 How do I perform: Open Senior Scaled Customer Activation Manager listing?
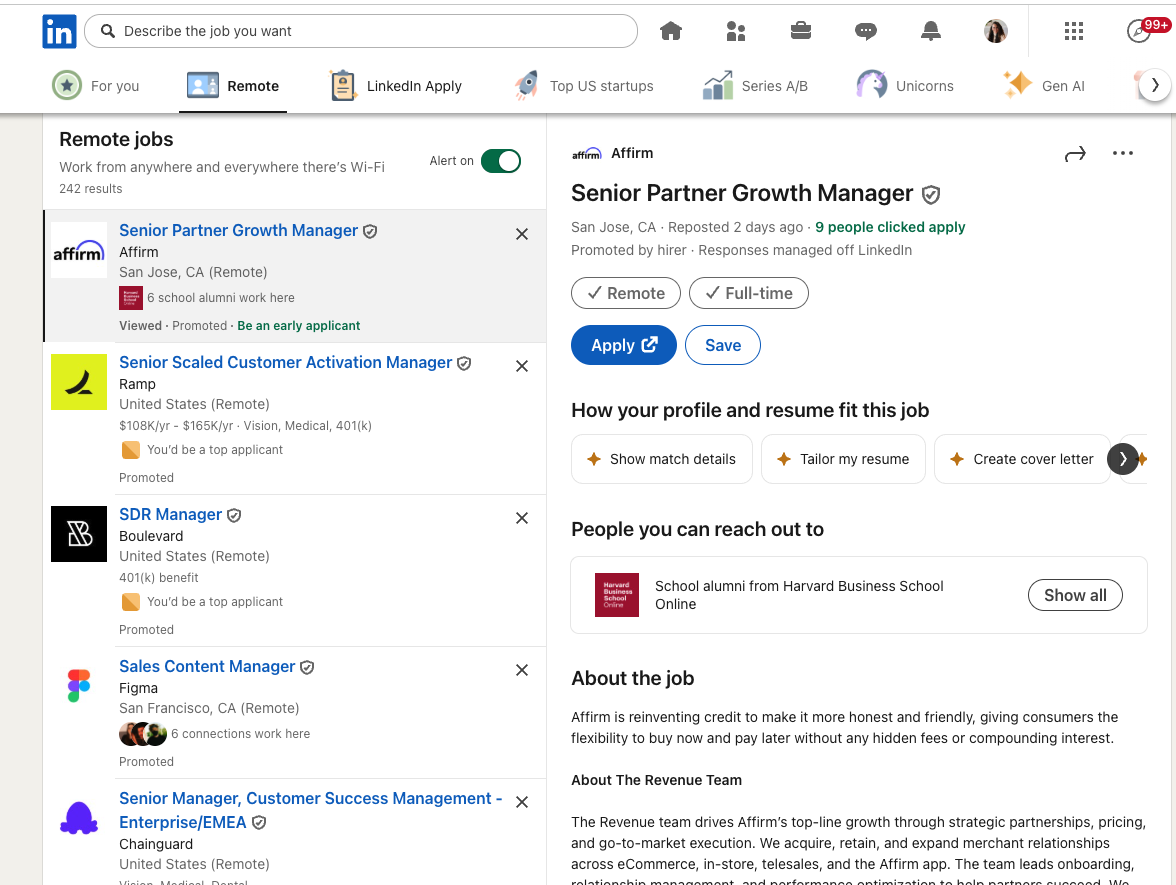(286, 362)
